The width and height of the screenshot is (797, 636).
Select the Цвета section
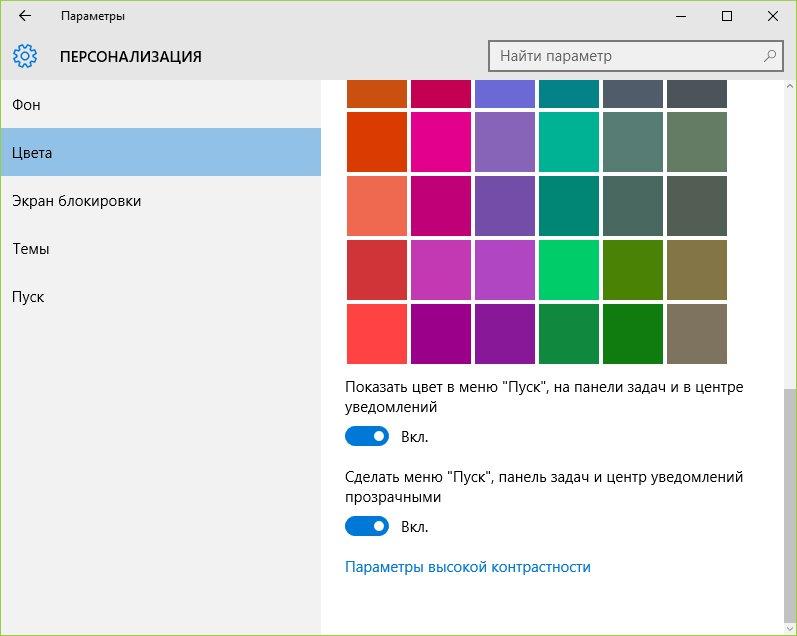(x=161, y=153)
